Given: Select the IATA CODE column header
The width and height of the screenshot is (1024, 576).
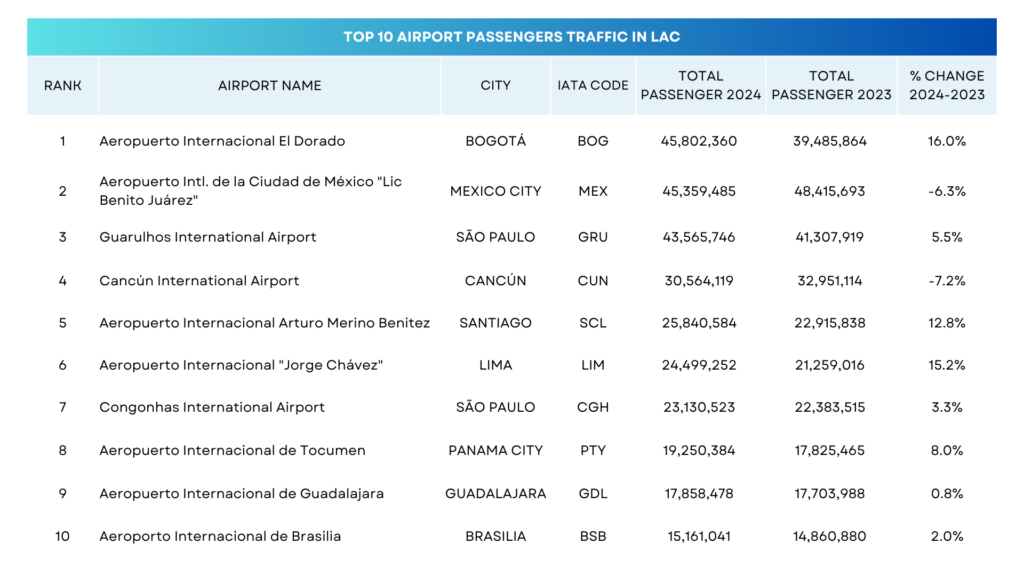Looking at the screenshot, I should [593, 85].
